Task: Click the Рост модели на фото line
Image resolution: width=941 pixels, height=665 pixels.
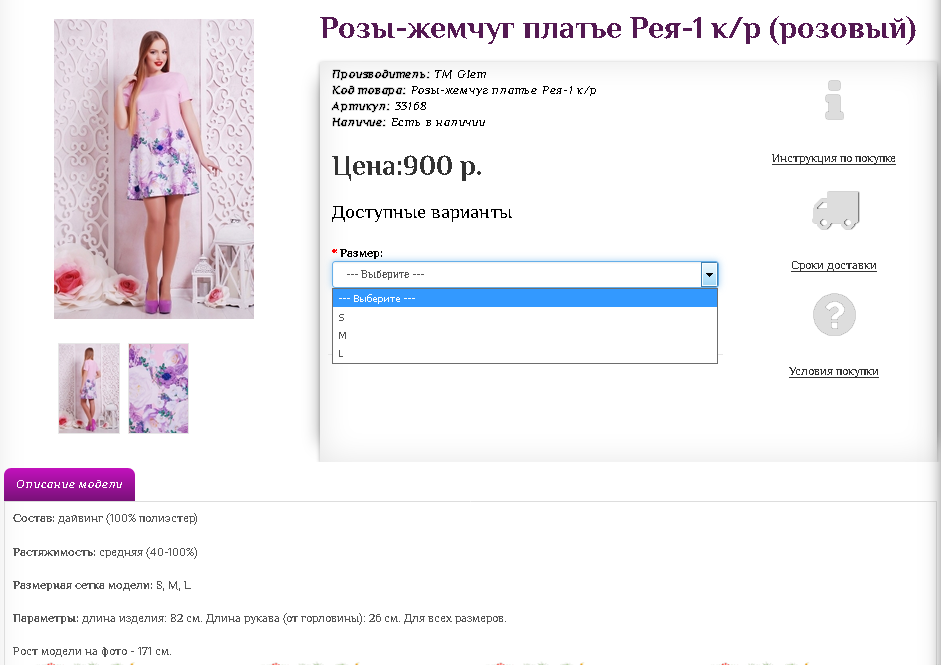Action: click(x=92, y=651)
